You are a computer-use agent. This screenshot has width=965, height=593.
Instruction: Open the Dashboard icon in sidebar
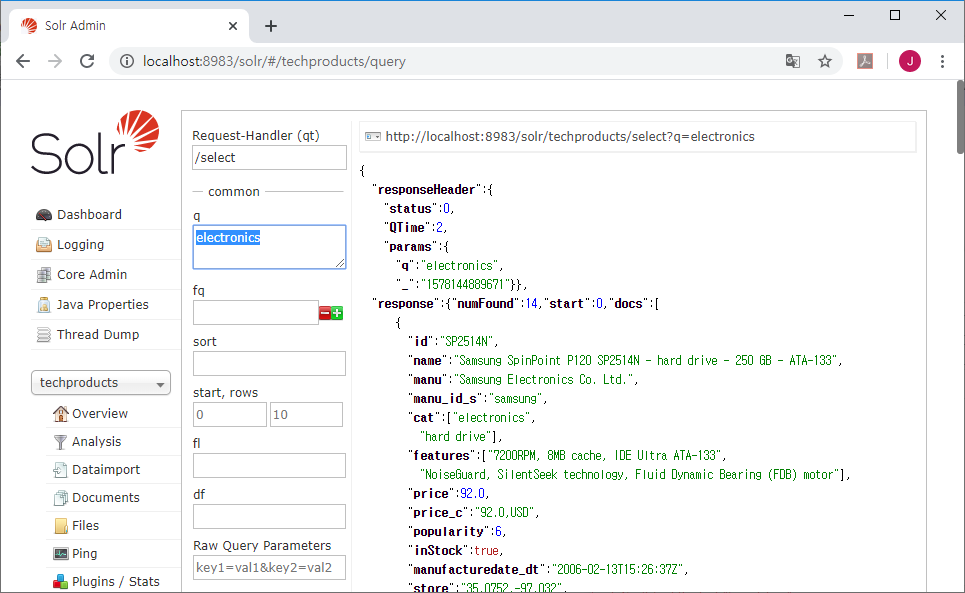44,215
